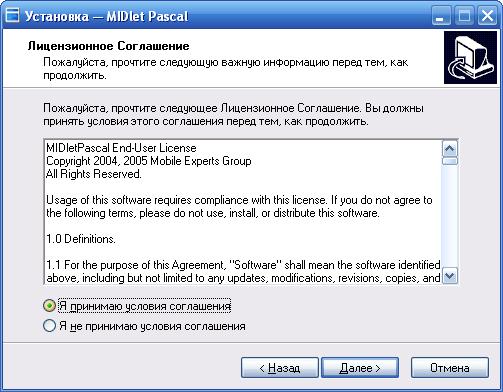Click the empty scrollbar track below thumb
The height and width of the screenshot is (392, 503).
[450, 217]
